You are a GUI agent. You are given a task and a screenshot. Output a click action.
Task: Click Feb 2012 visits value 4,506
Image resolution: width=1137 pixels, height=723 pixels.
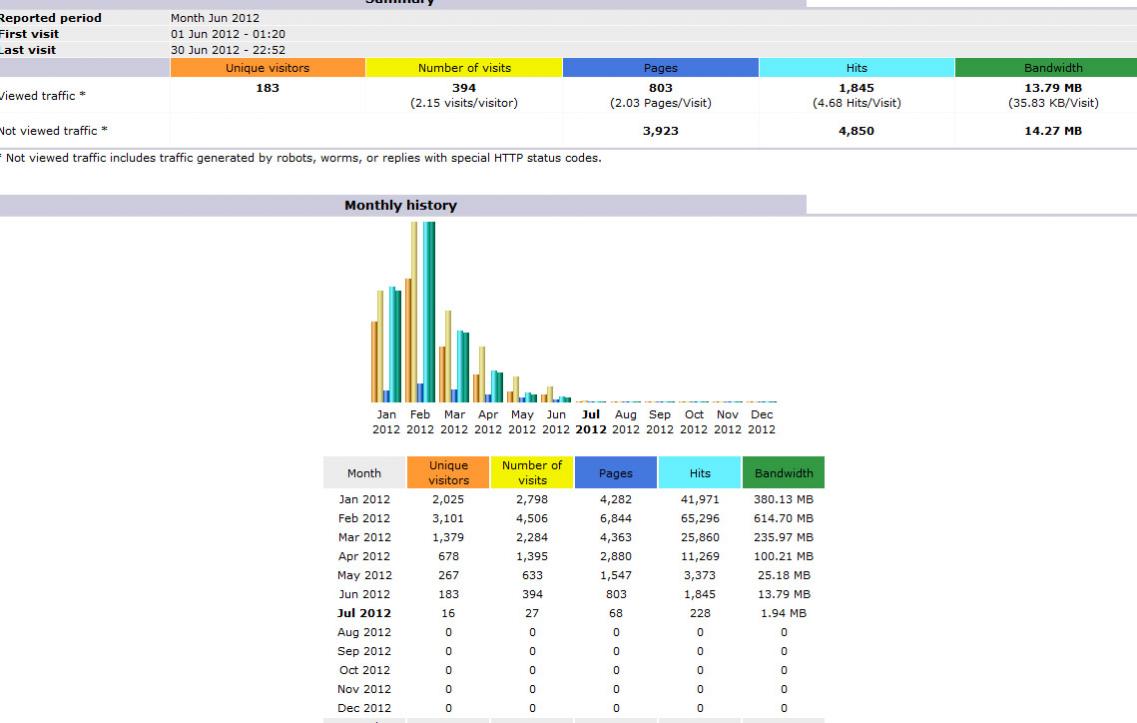point(532,519)
